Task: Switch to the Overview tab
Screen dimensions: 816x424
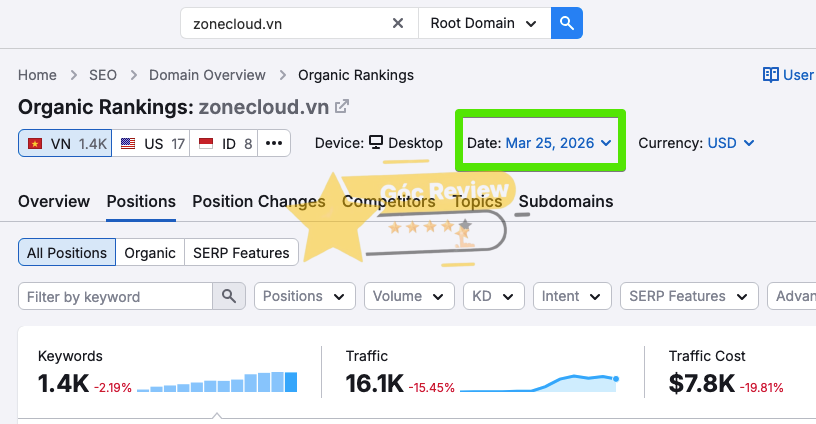Action: coord(54,201)
